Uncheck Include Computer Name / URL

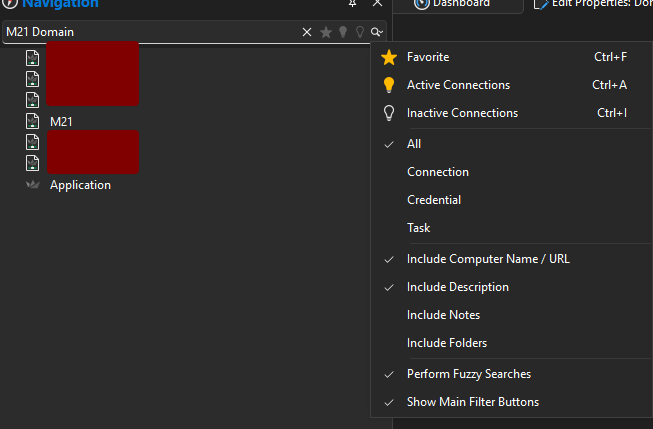[x=488, y=259]
